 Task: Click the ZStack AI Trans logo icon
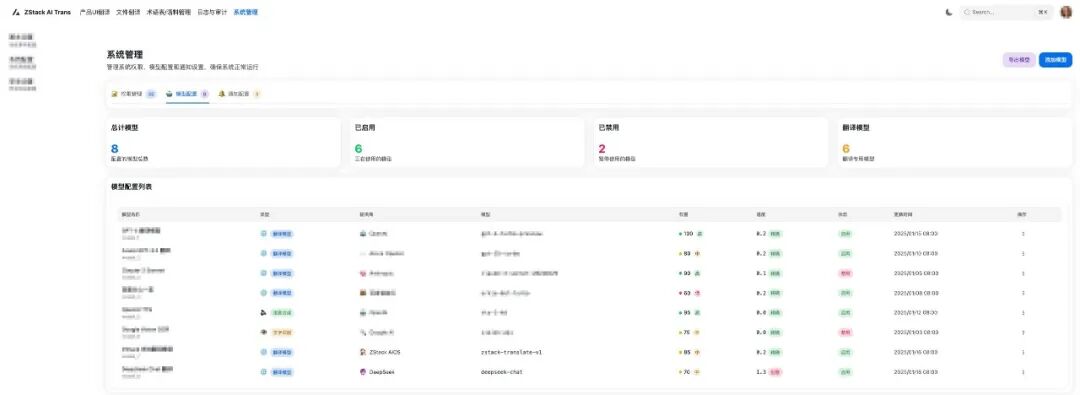pyautogui.click(x=16, y=12)
